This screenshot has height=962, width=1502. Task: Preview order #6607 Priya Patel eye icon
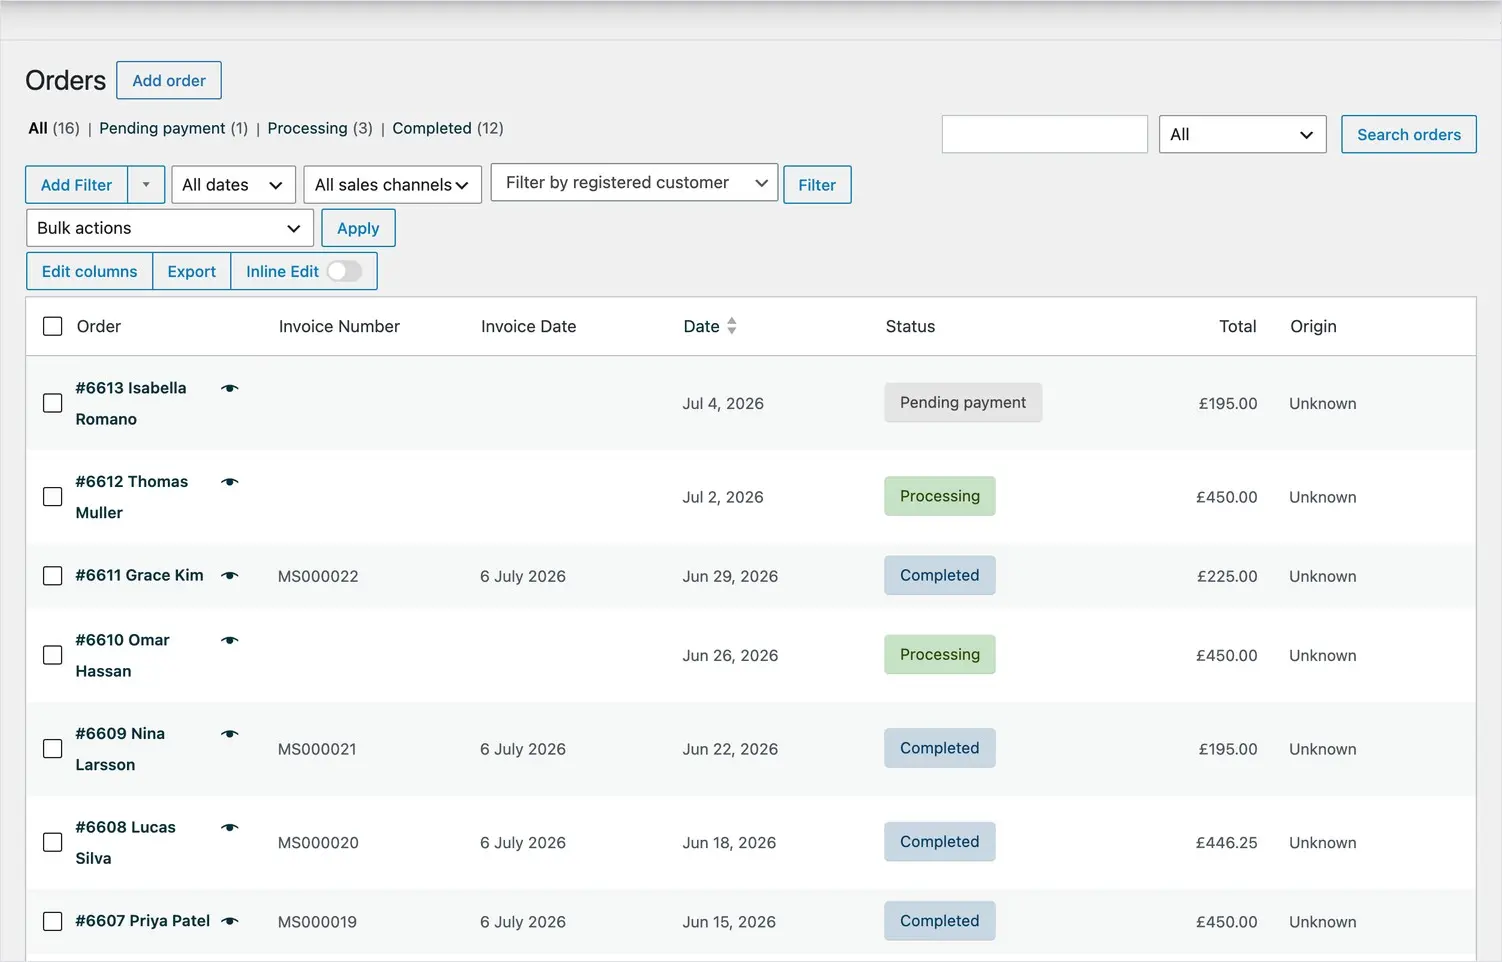(230, 921)
